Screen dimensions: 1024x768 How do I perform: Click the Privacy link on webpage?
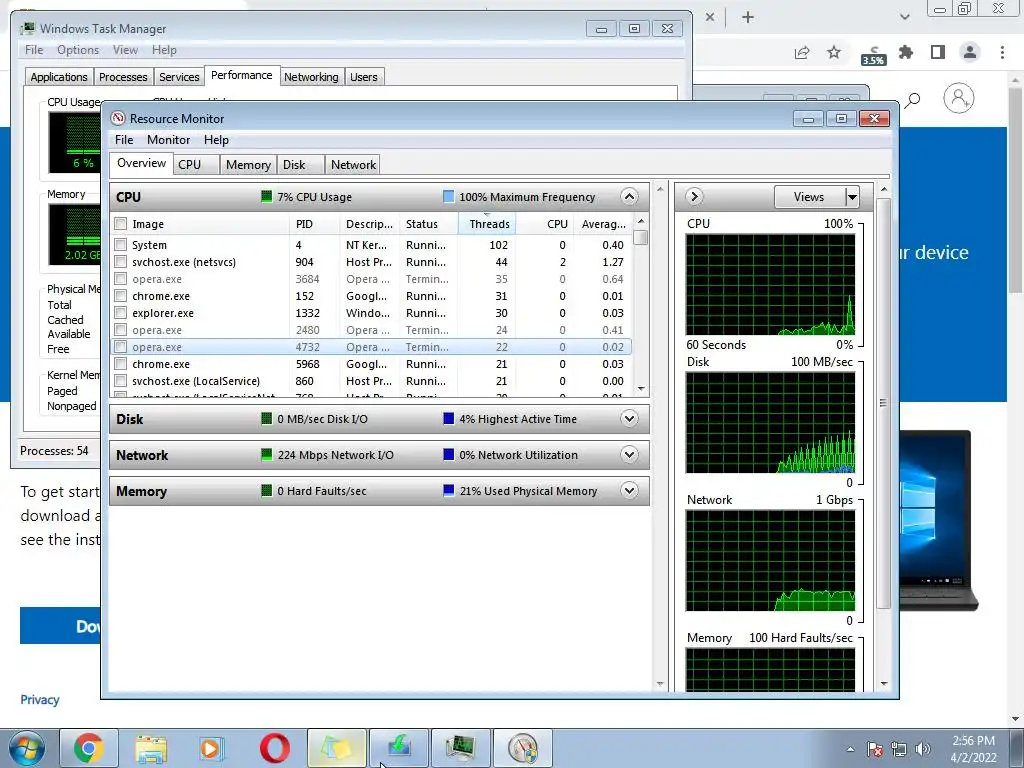[x=40, y=699]
